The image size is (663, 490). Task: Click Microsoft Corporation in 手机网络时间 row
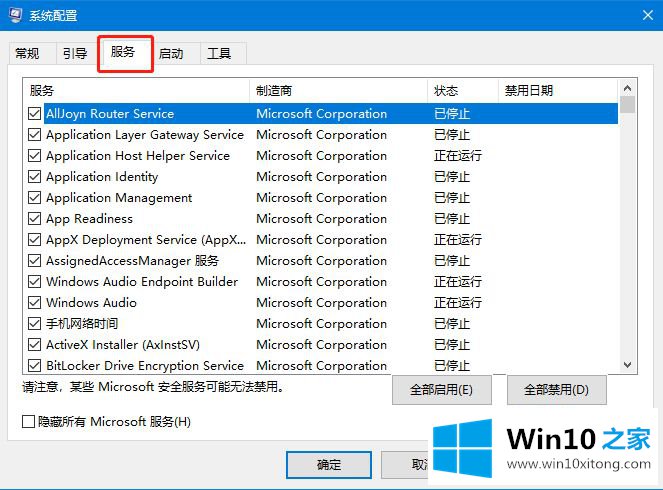tap(321, 323)
